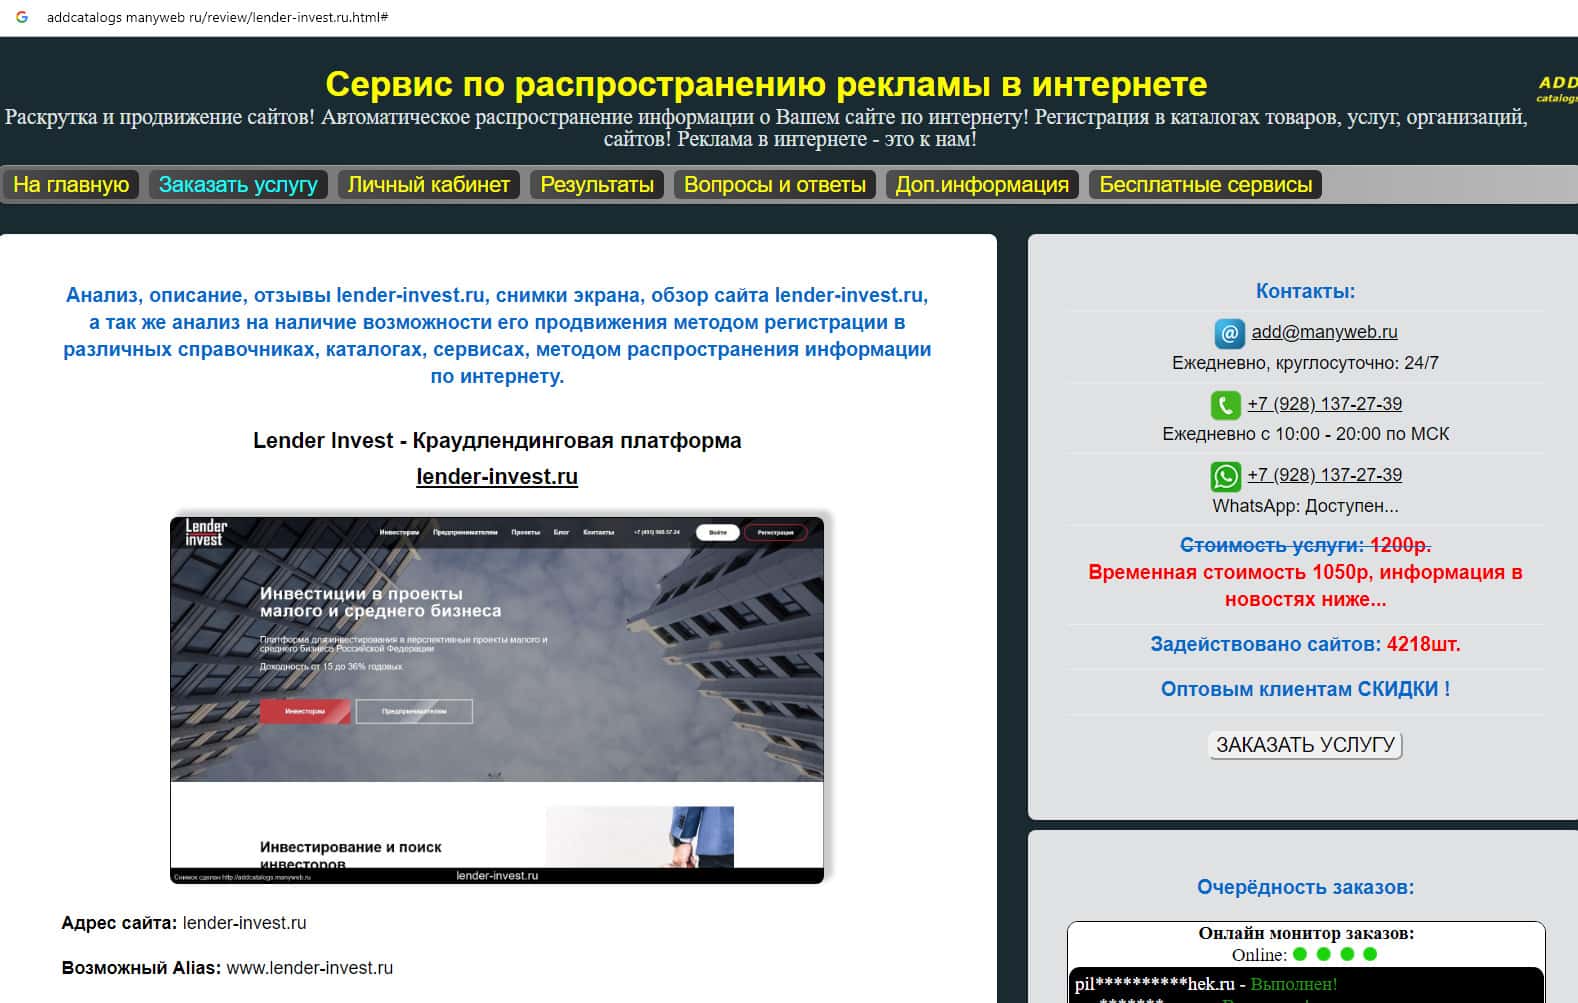Open the «Результаты» menu item
1578x1003 pixels.
pos(597,185)
